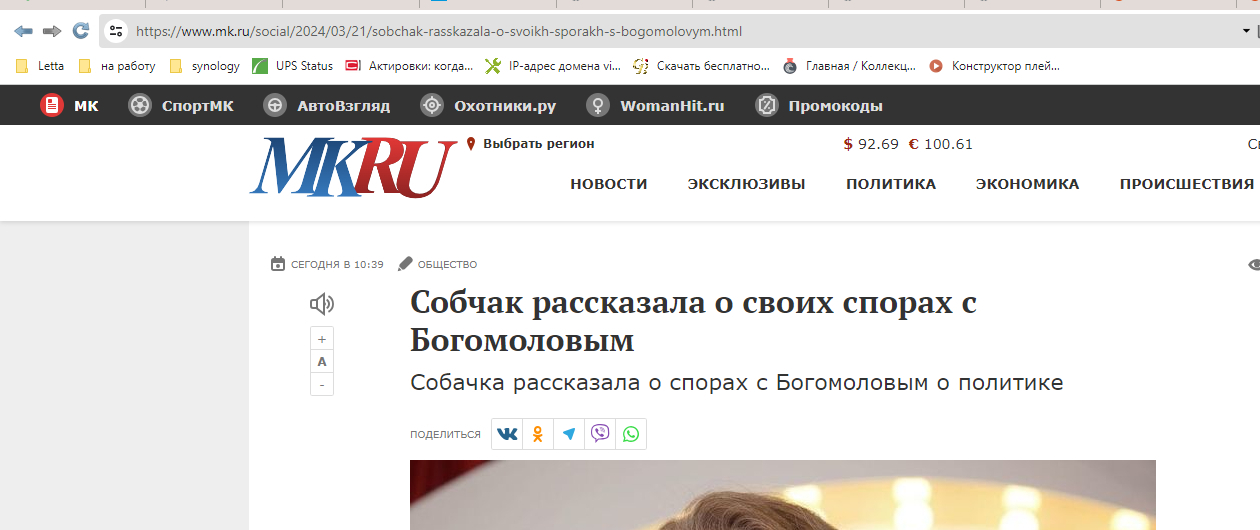Play audio version with speaker icon
The image size is (1260, 530).
click(321, 304)
